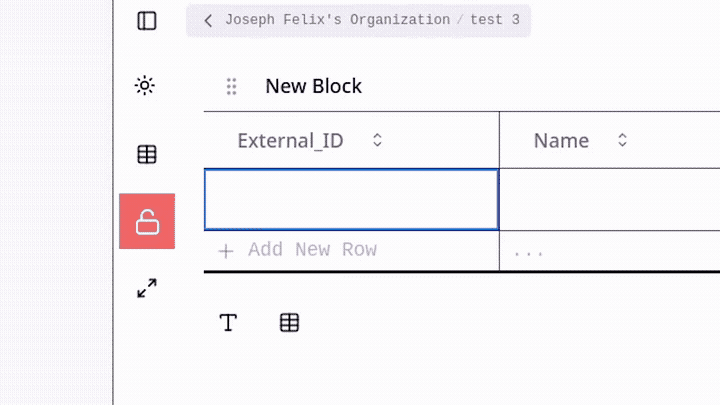Insert a table block below the grid
This screenshot has width=720, height=405.
click(289, 322)
